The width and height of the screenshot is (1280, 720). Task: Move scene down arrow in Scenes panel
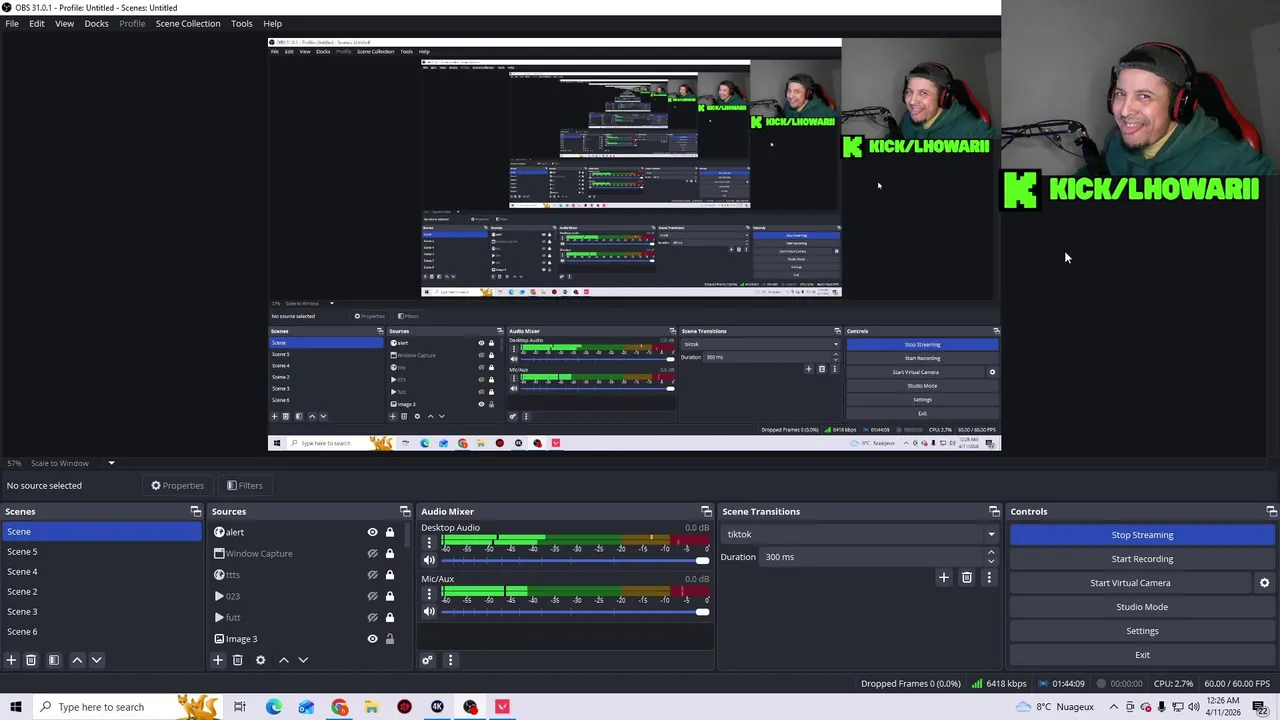97,660
